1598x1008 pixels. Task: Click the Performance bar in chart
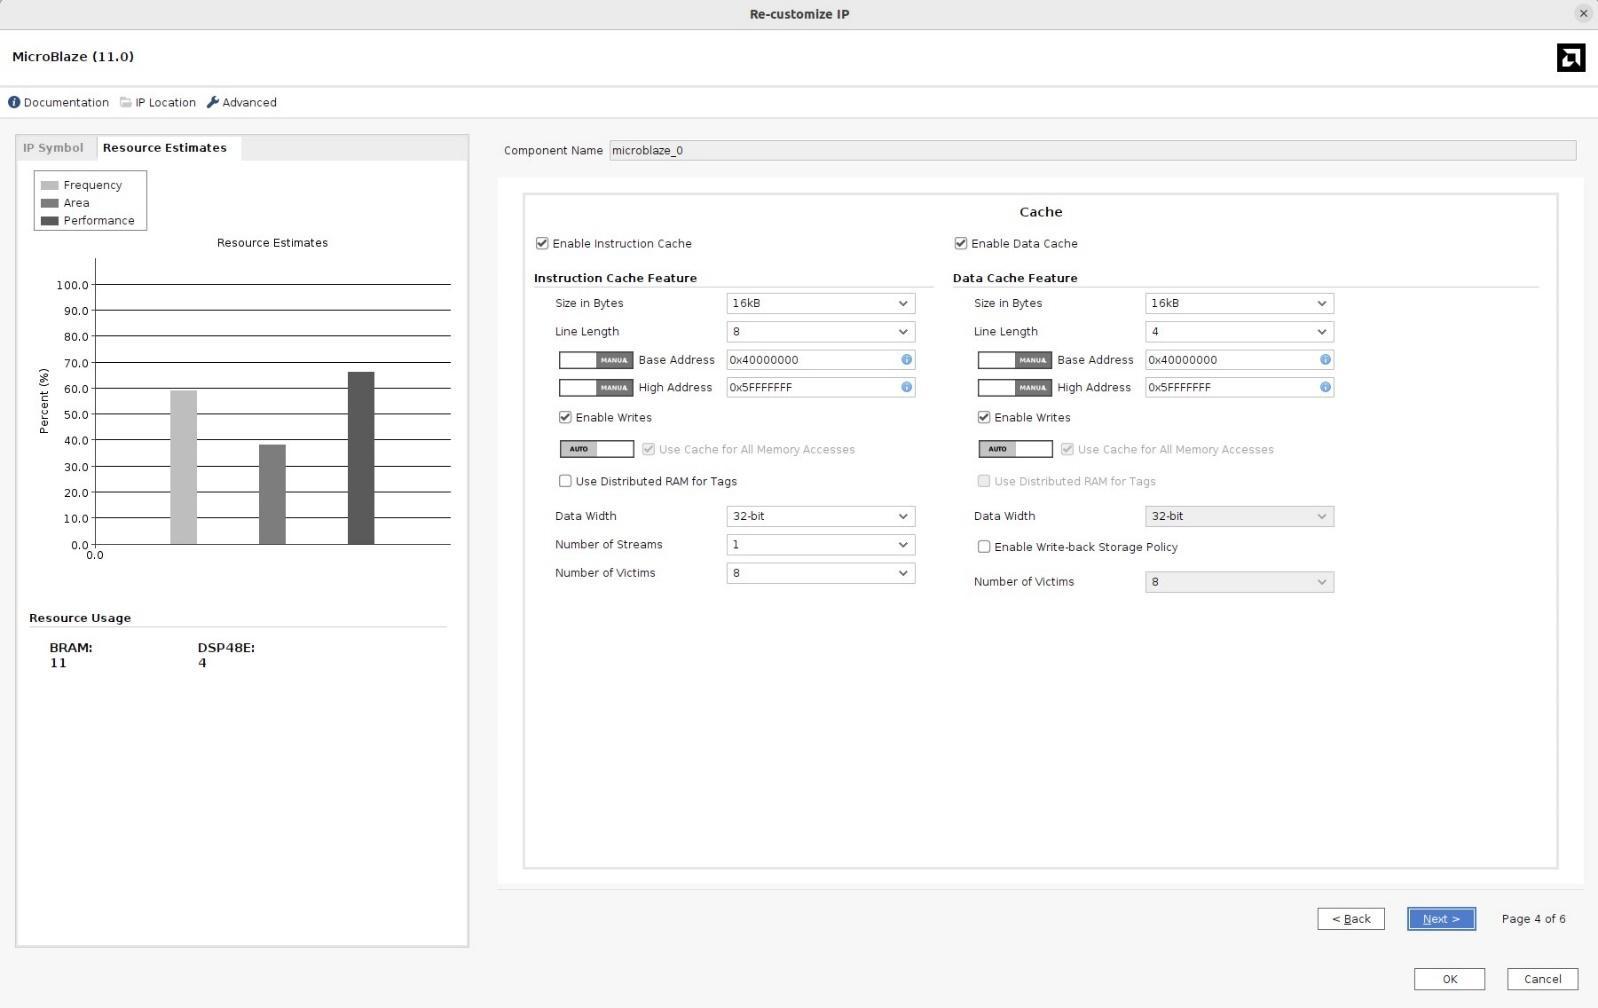tap(361, 458)
